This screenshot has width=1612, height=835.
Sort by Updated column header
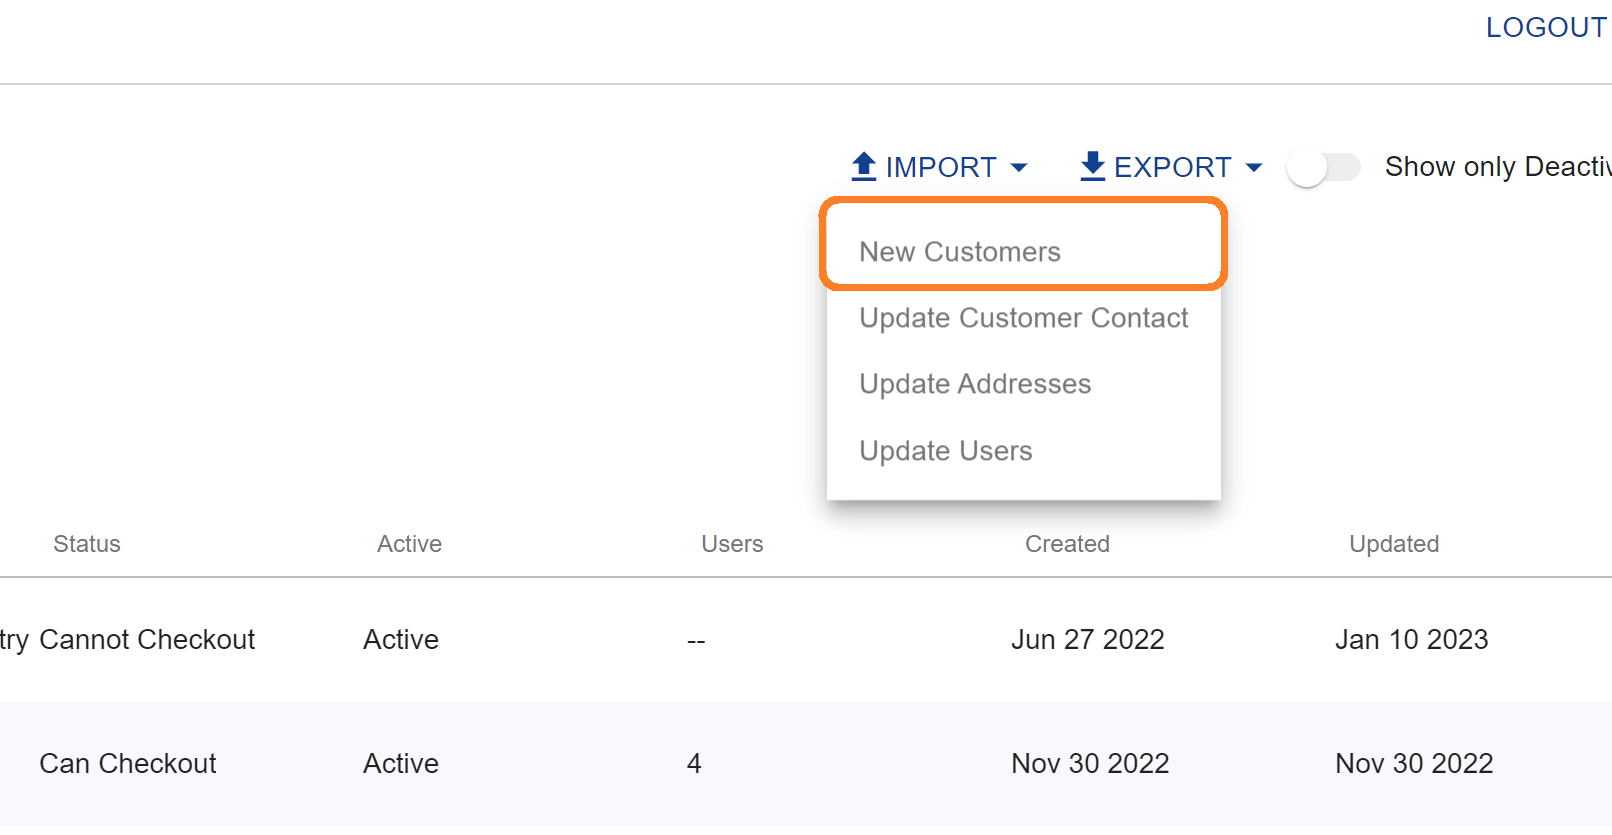[1394, 544]
